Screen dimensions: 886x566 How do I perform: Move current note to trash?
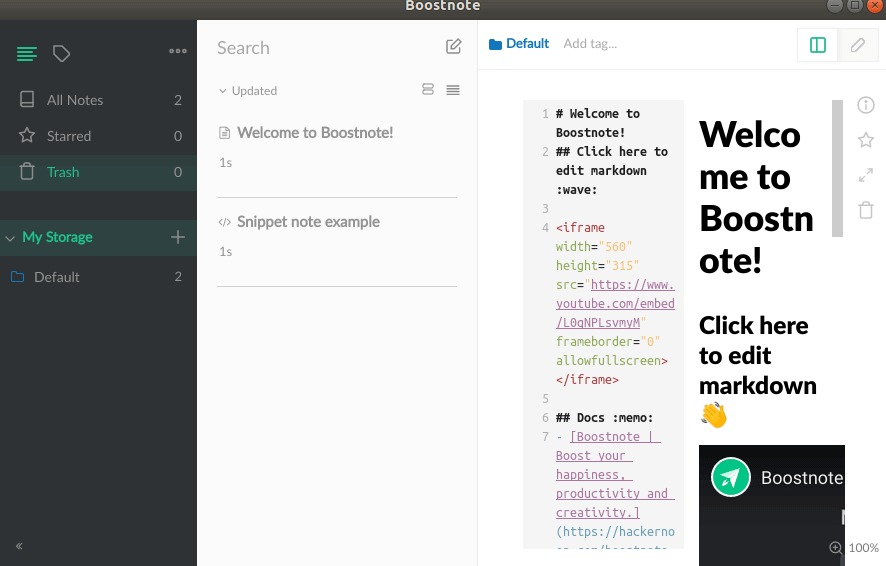pos(866,210)
